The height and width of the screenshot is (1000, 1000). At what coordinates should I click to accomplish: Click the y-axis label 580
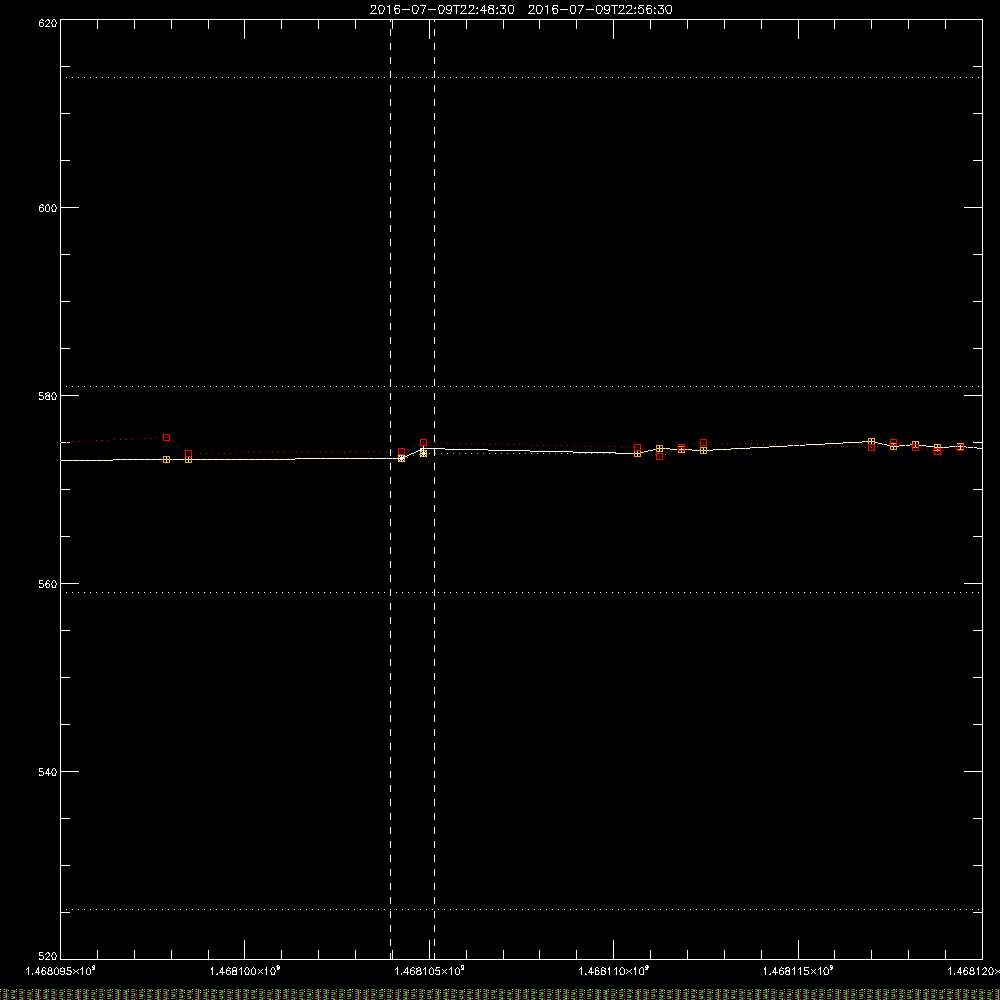tap(48, 396)
